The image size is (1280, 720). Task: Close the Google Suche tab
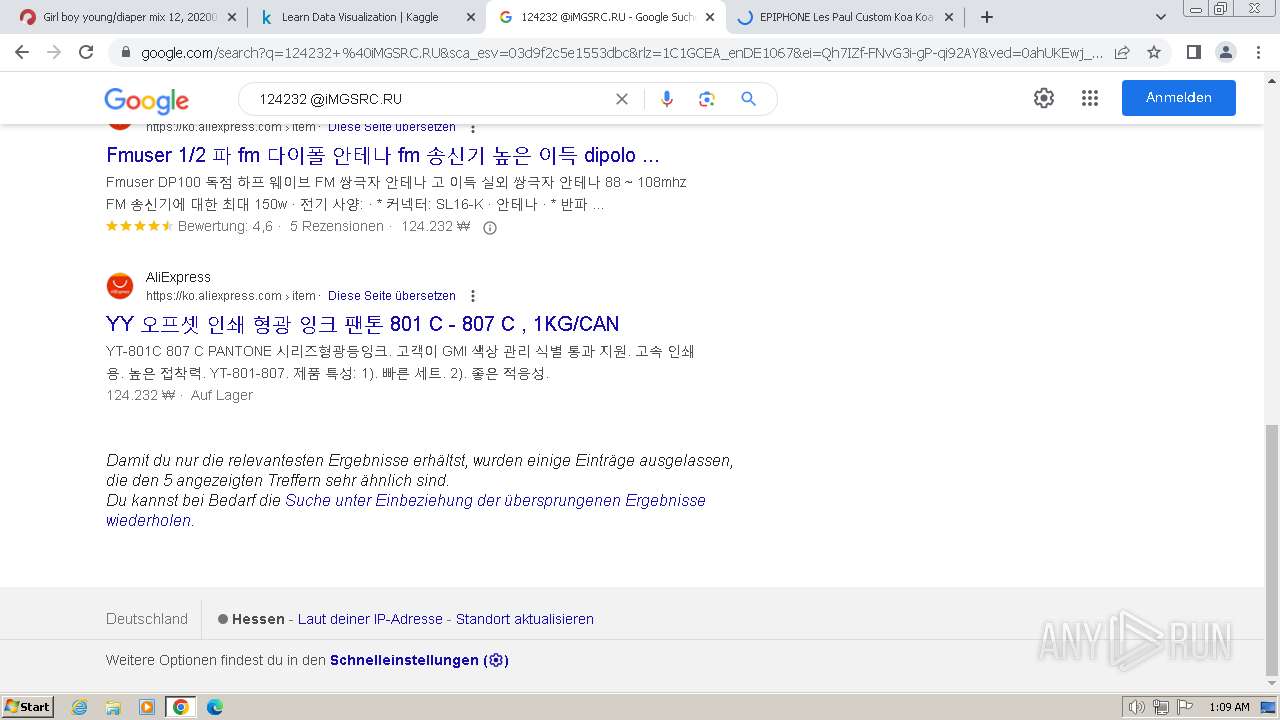tap(710, 17)
